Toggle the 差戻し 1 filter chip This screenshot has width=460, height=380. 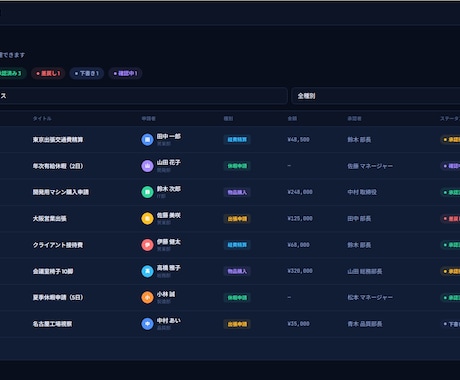click(48, 73)
